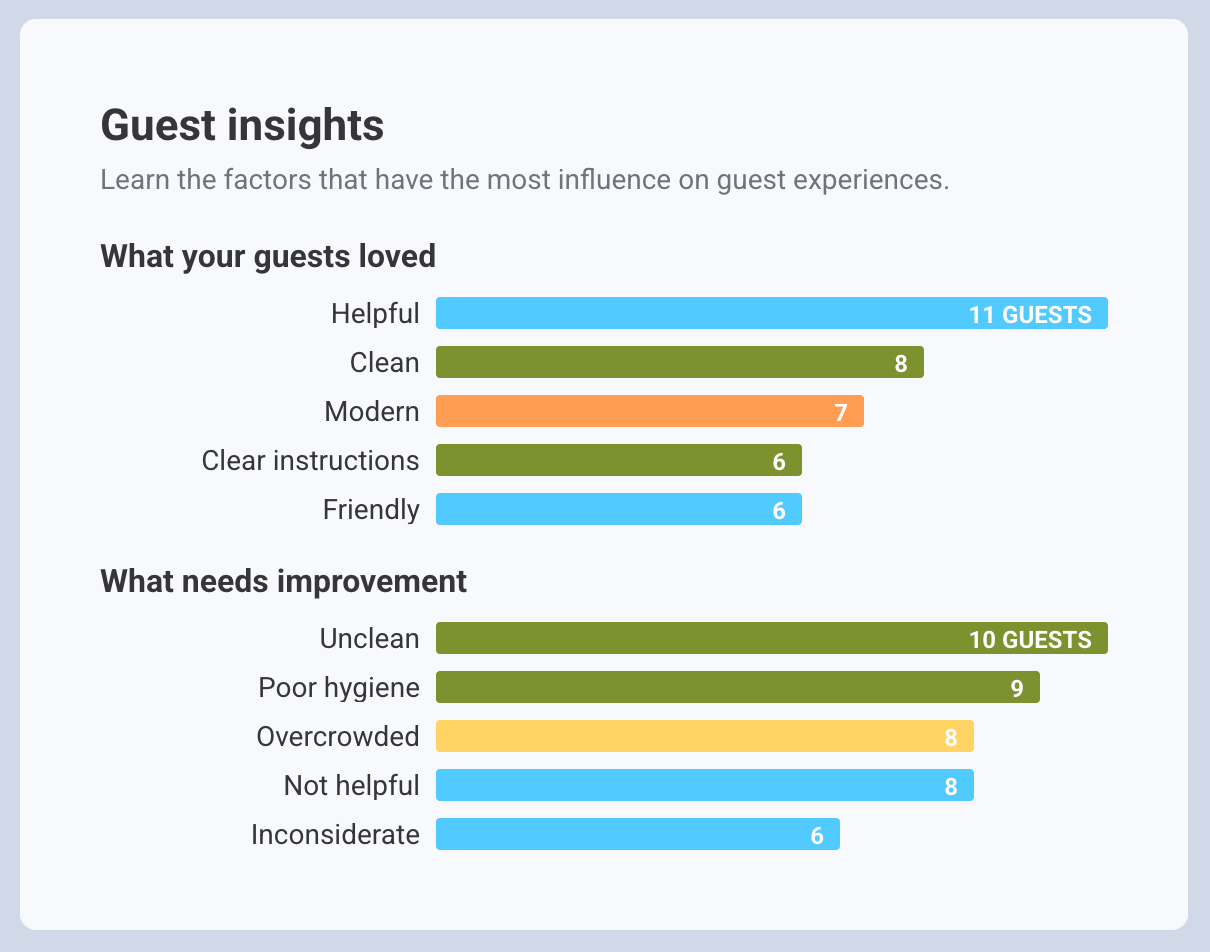Click the orange Modern bar
This screenshot has width=1210, height=952.
[x=649, y=412]
